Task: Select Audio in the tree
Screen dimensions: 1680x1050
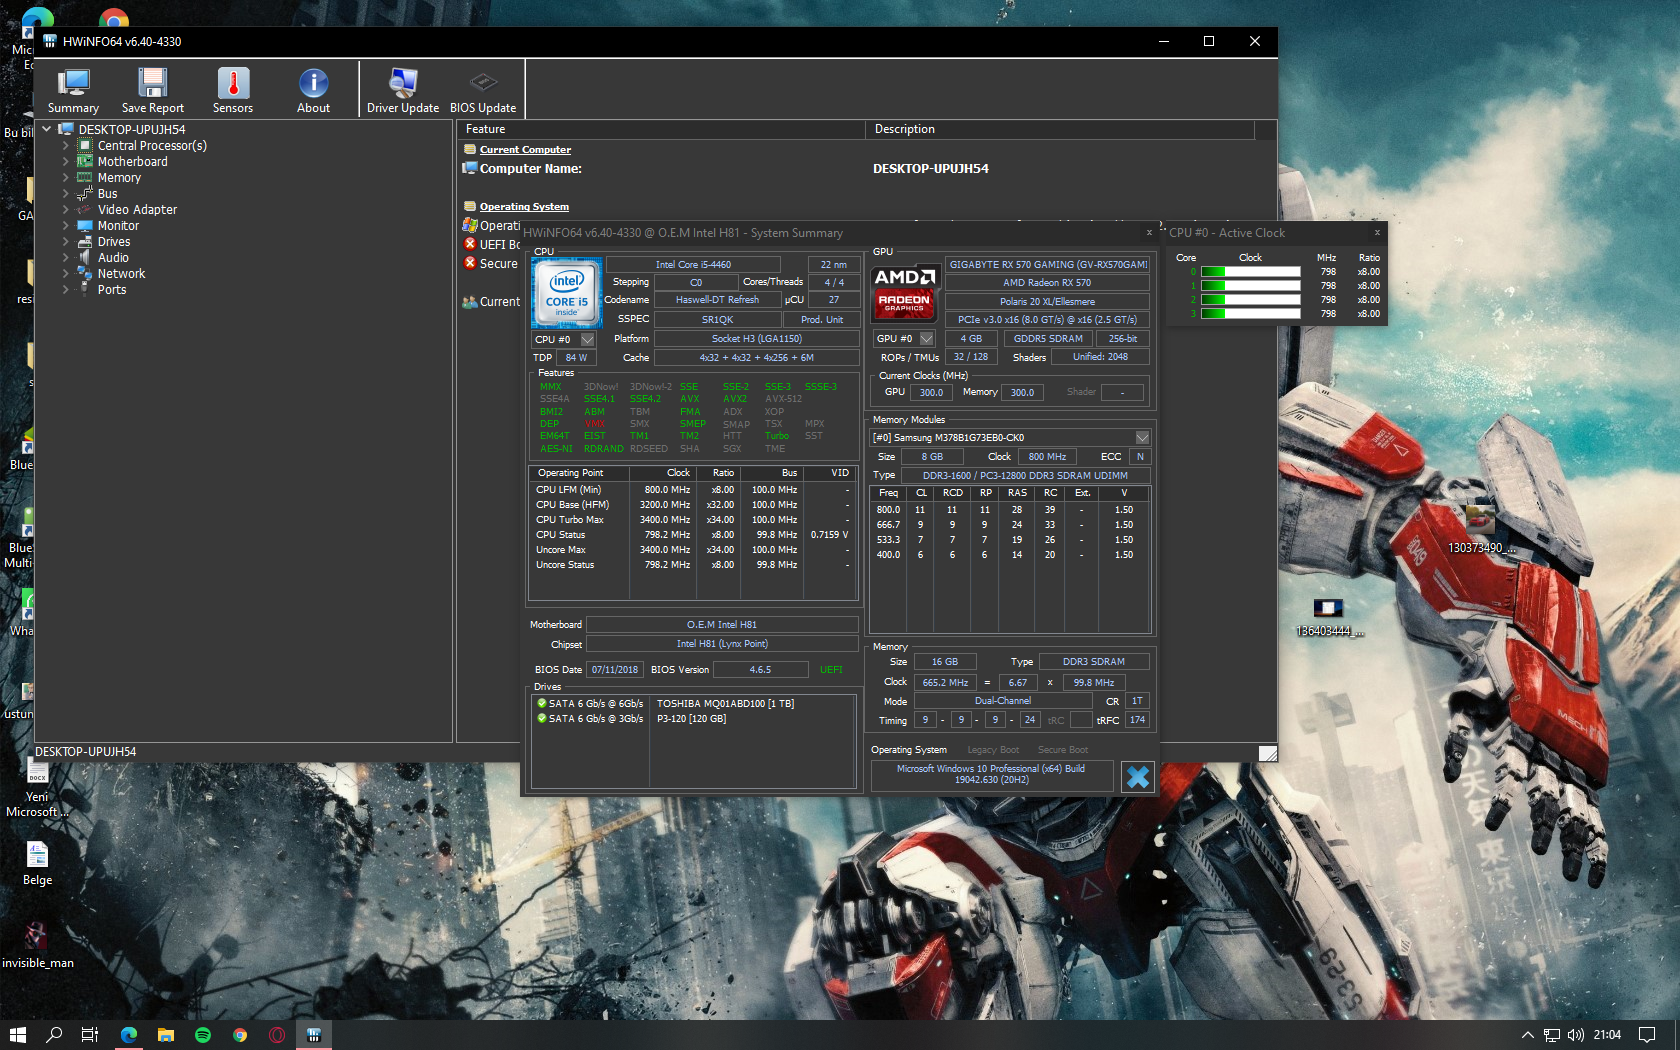Action: 113,258
